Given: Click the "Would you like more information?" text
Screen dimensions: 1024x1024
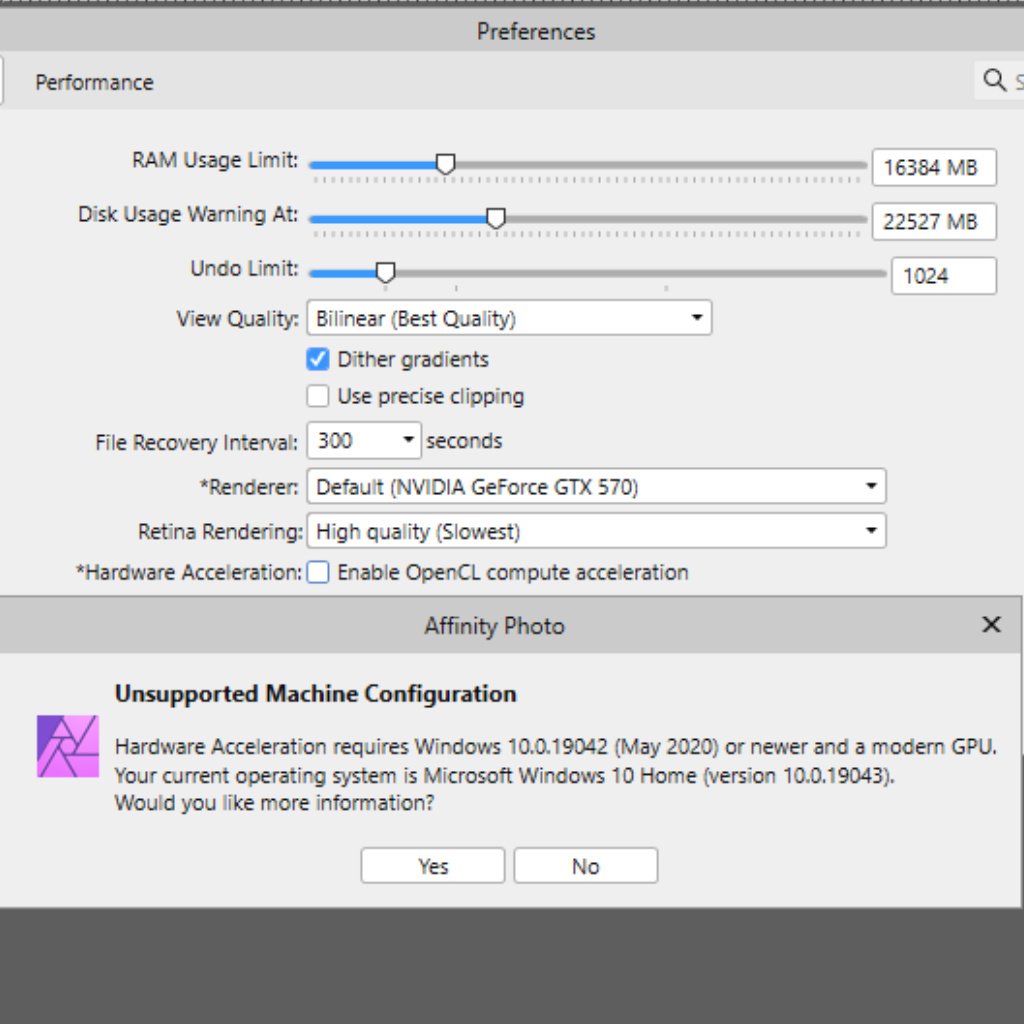Looking at the screenshot, I should tap(274, 803).
